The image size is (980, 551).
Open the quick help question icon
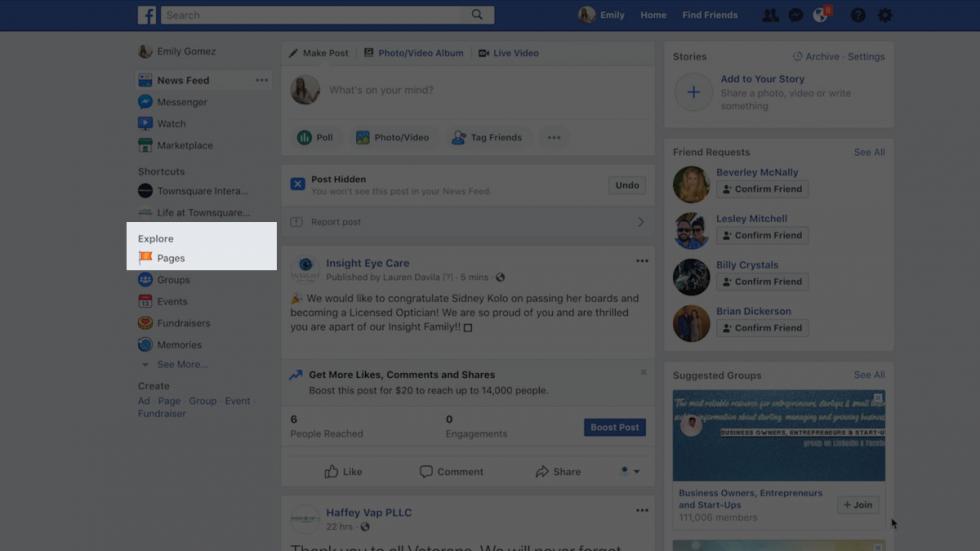pyautogui.click(x=858, y=15)
